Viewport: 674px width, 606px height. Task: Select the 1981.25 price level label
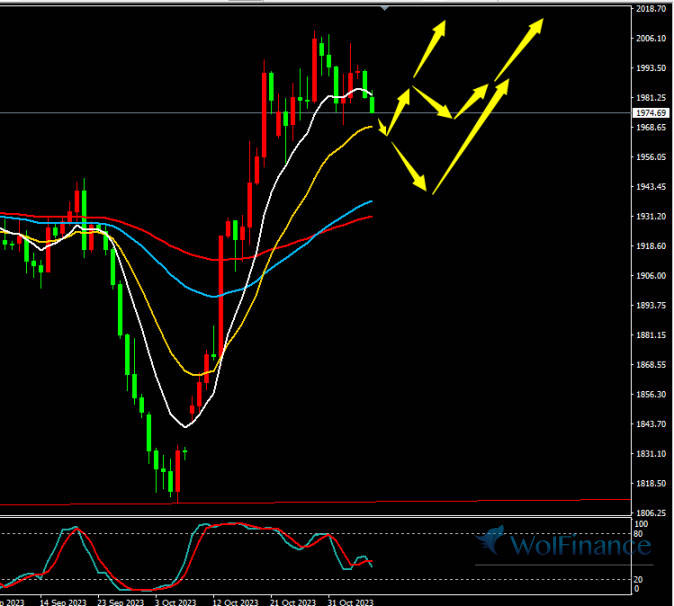pos(651,98)
